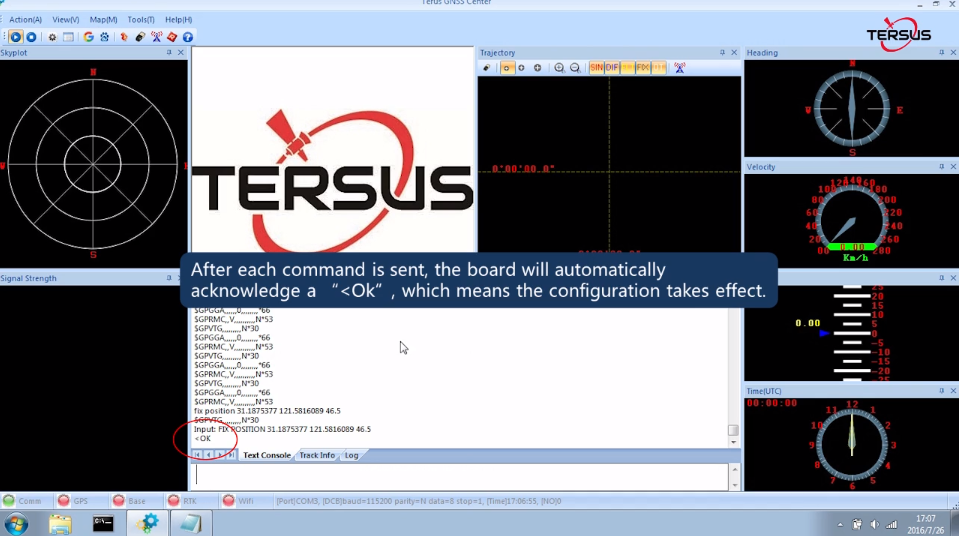Image resolution: width=959 pixels, height=536 pixels.
Task: Select the large point size button in Trajectory
Action: 537,68
